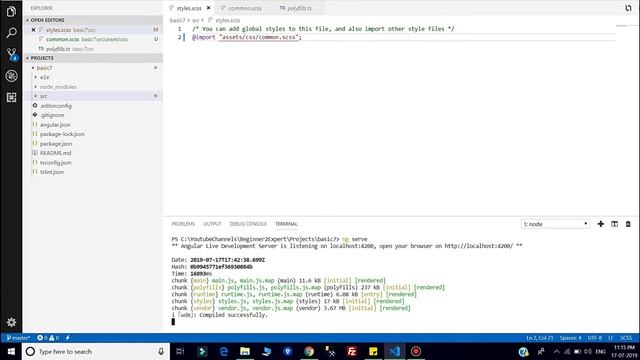Open FileZilla from taskbar
The image size is (640, 360).
point(351,351)
